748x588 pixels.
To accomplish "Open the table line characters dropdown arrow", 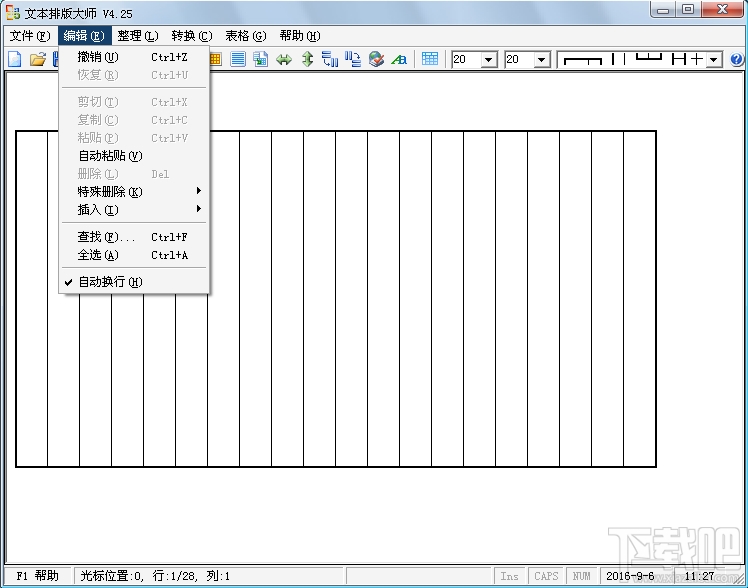I will pyautogui.click(x=713, y=60).
